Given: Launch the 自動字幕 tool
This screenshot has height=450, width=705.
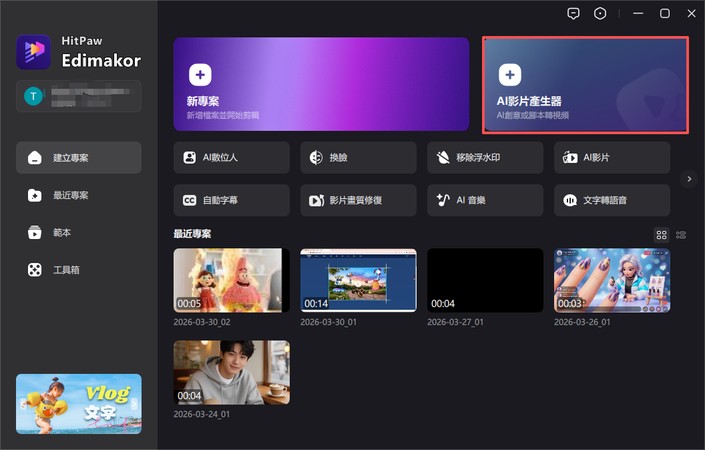Looking at the screenshot, I should (232, 200).
